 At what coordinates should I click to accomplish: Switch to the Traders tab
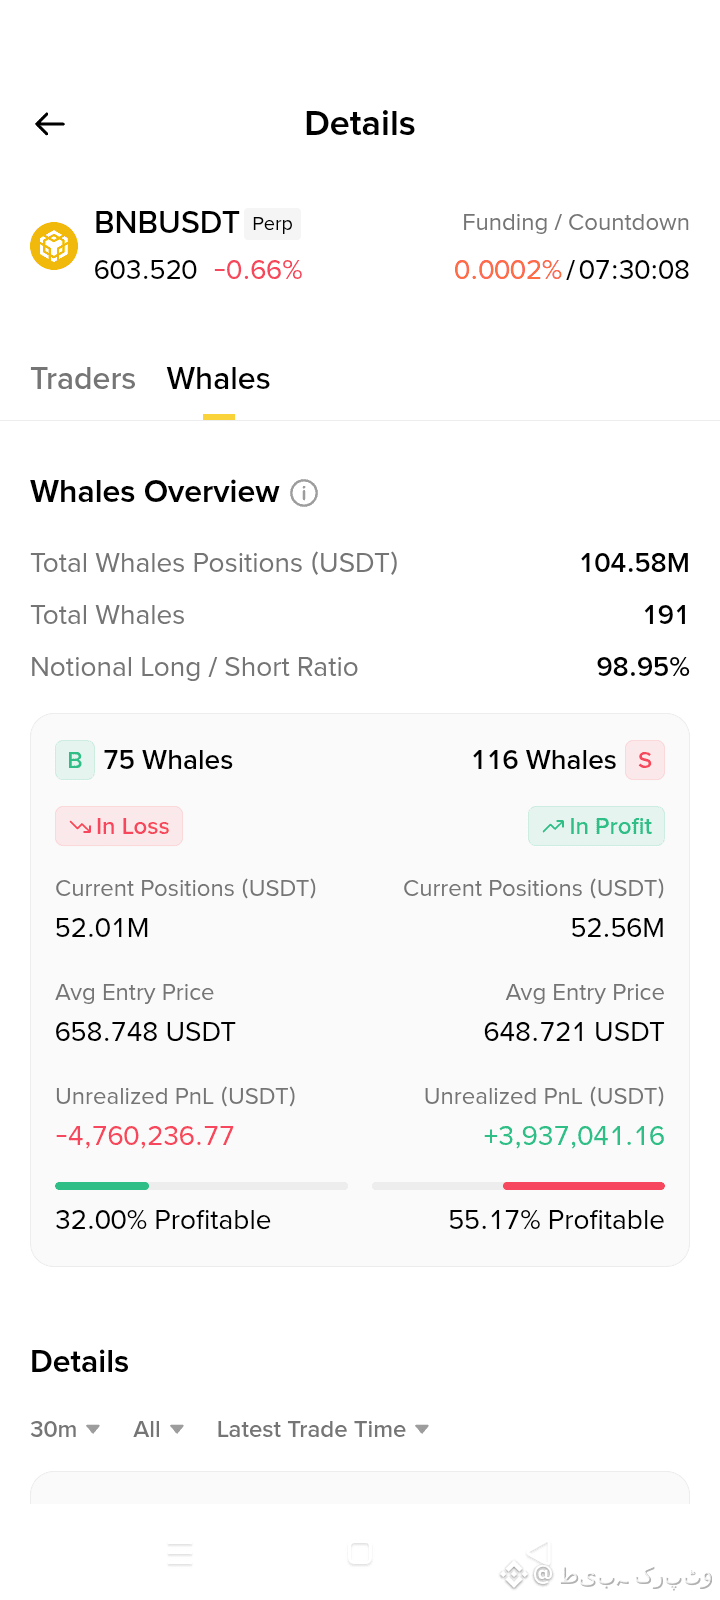click(83, 379)
